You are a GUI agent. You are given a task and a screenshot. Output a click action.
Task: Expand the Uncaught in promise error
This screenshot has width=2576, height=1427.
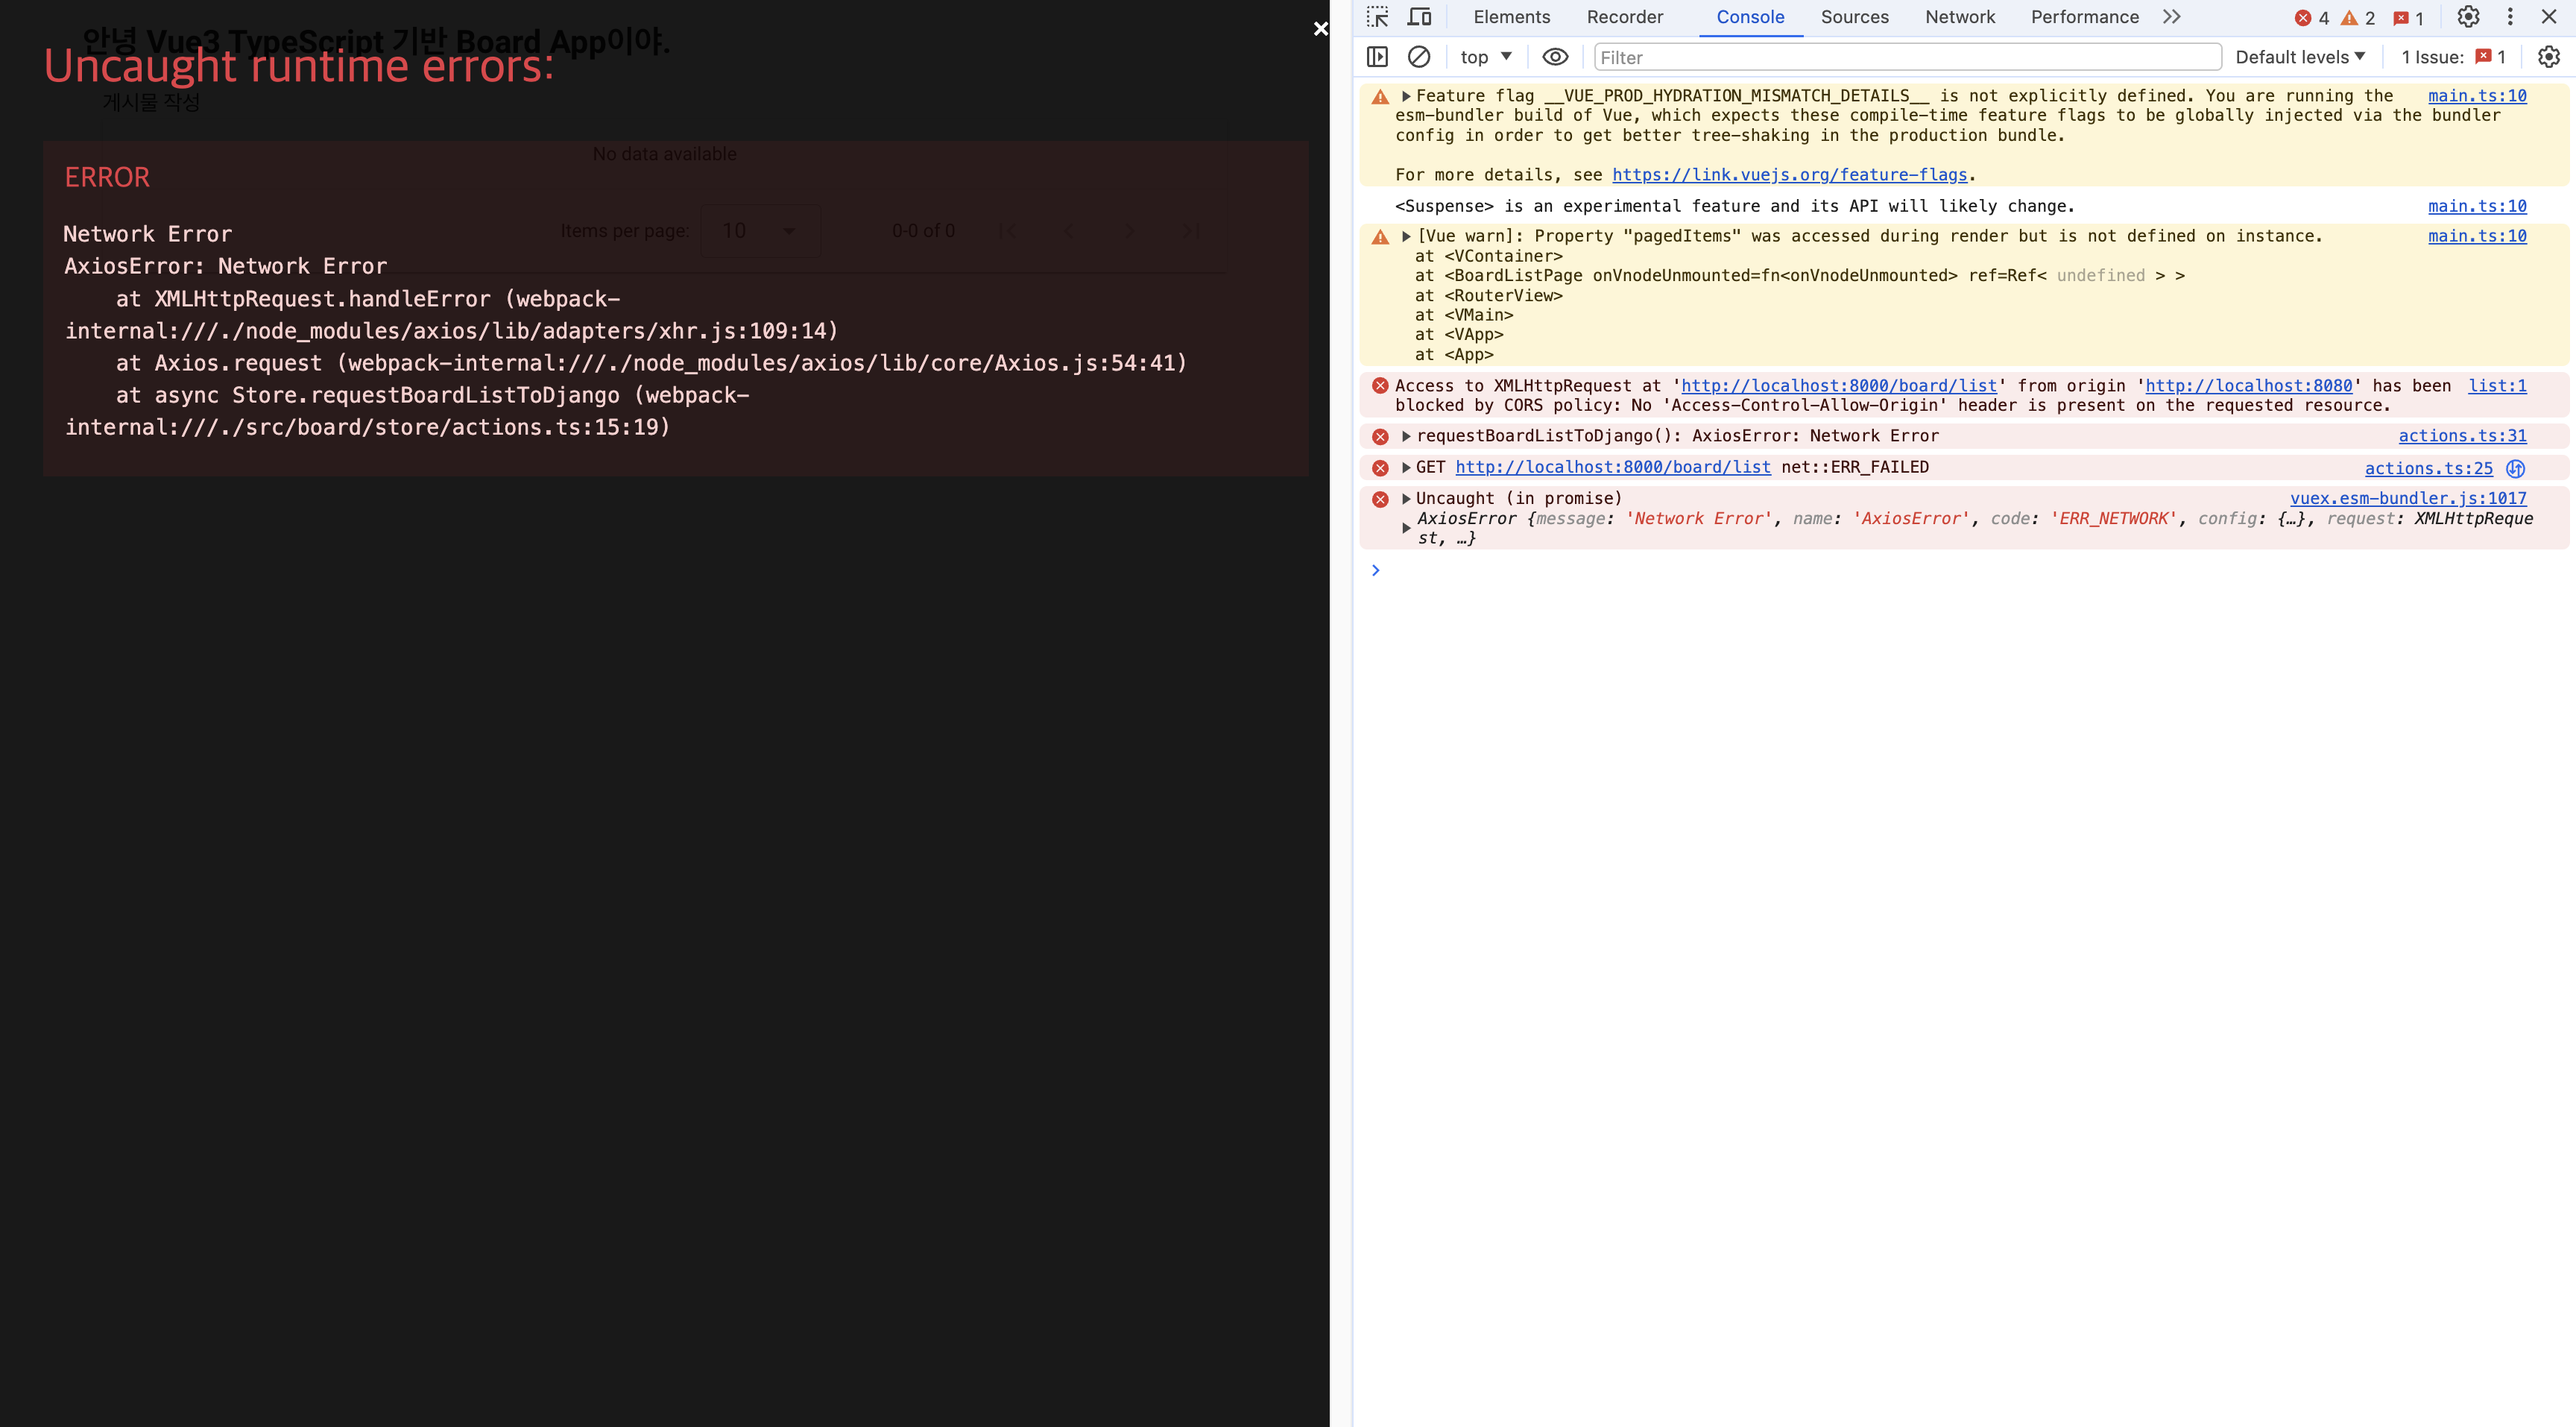coord(1406,499)
